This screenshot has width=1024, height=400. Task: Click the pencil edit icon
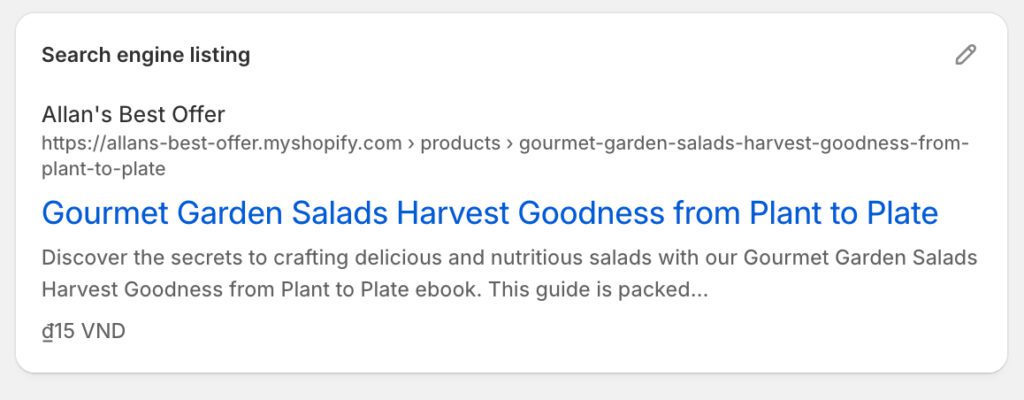pyautogui.click(x=965, y=55)
